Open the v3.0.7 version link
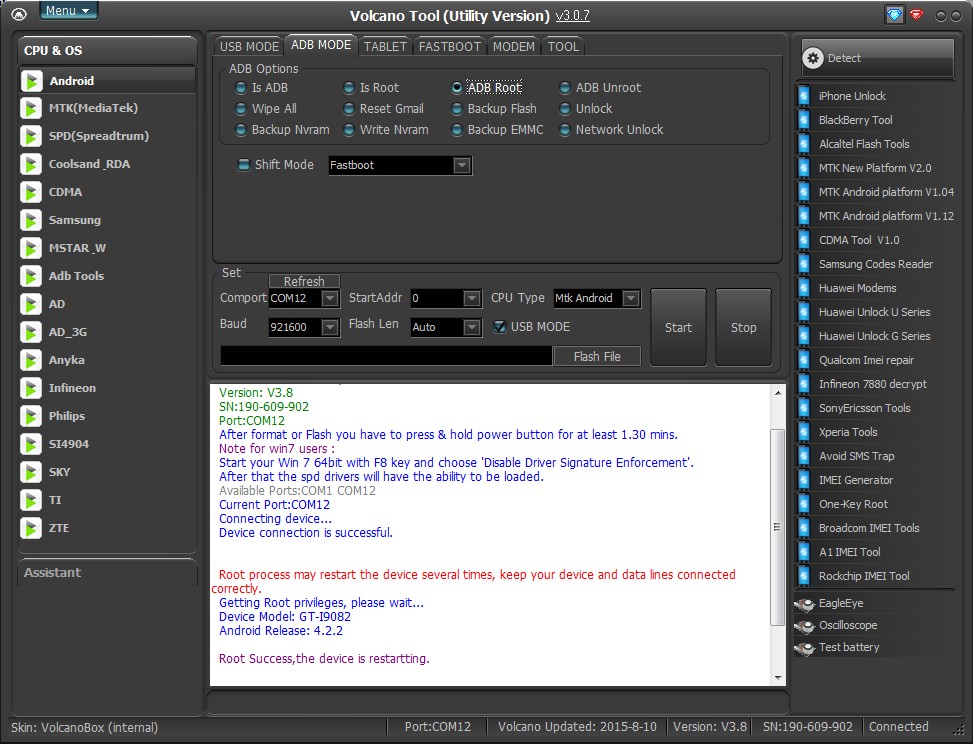 click(x=572, y=16)
